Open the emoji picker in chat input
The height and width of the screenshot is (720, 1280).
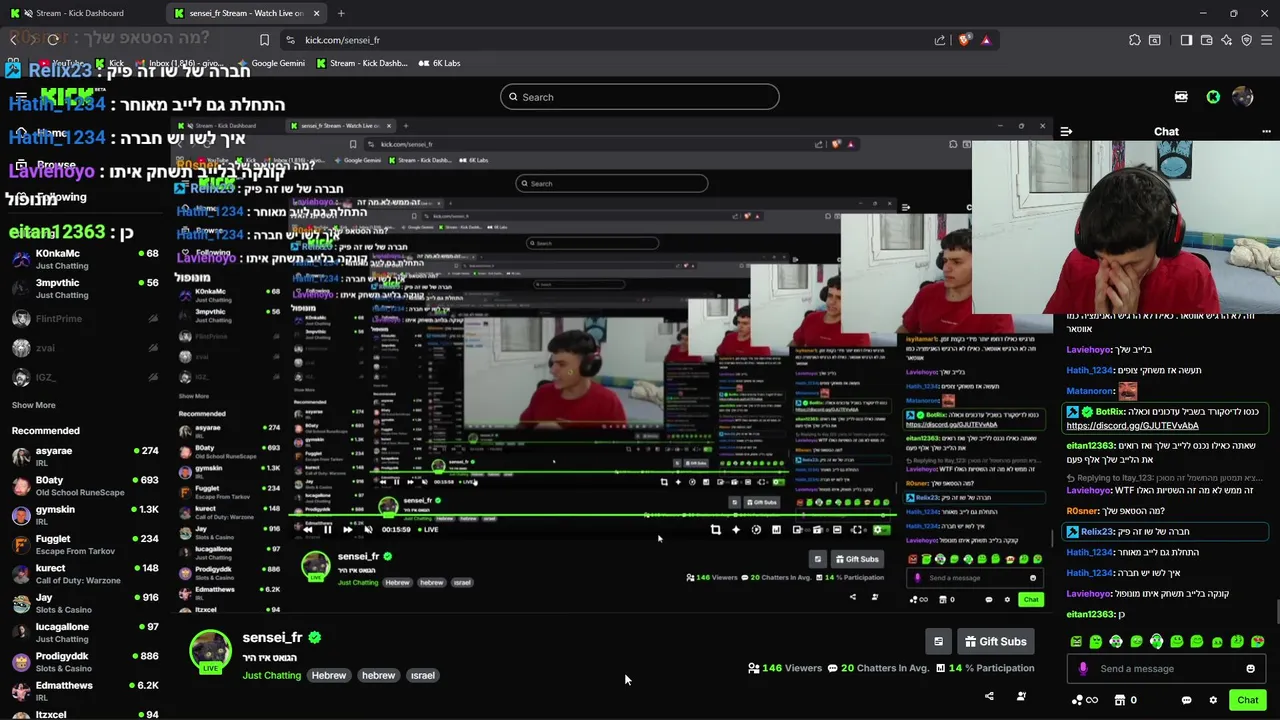[x=1250, y=669]
